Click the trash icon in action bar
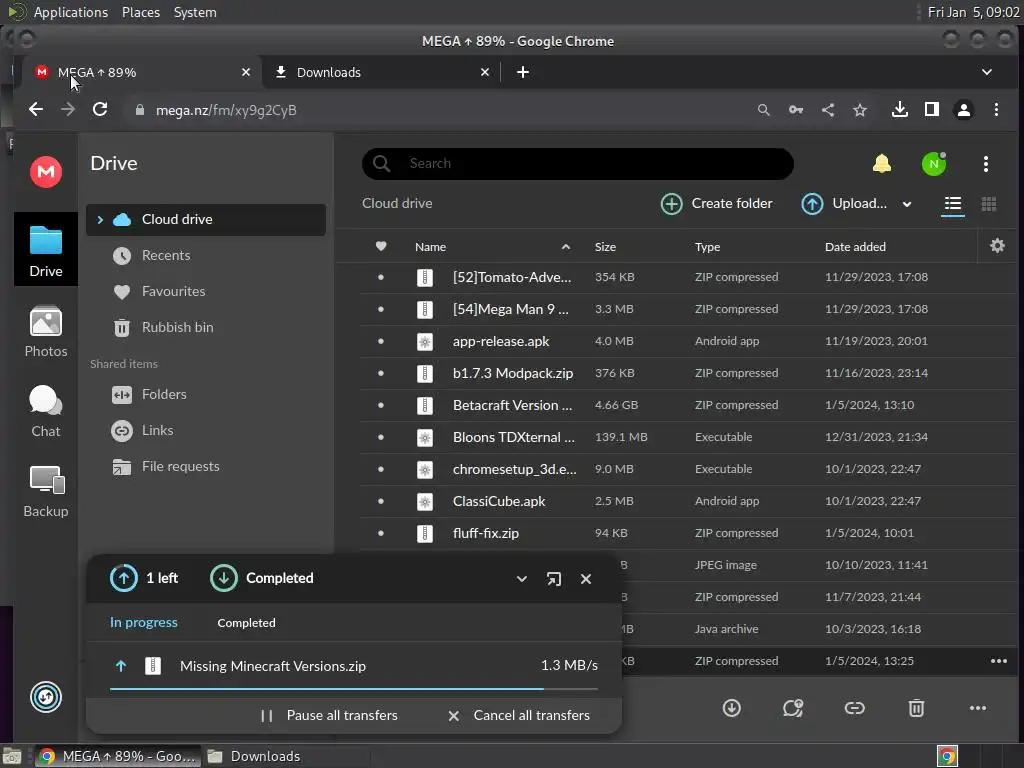The width and height of the screenshot is (1024, 768). click(916, 708)
